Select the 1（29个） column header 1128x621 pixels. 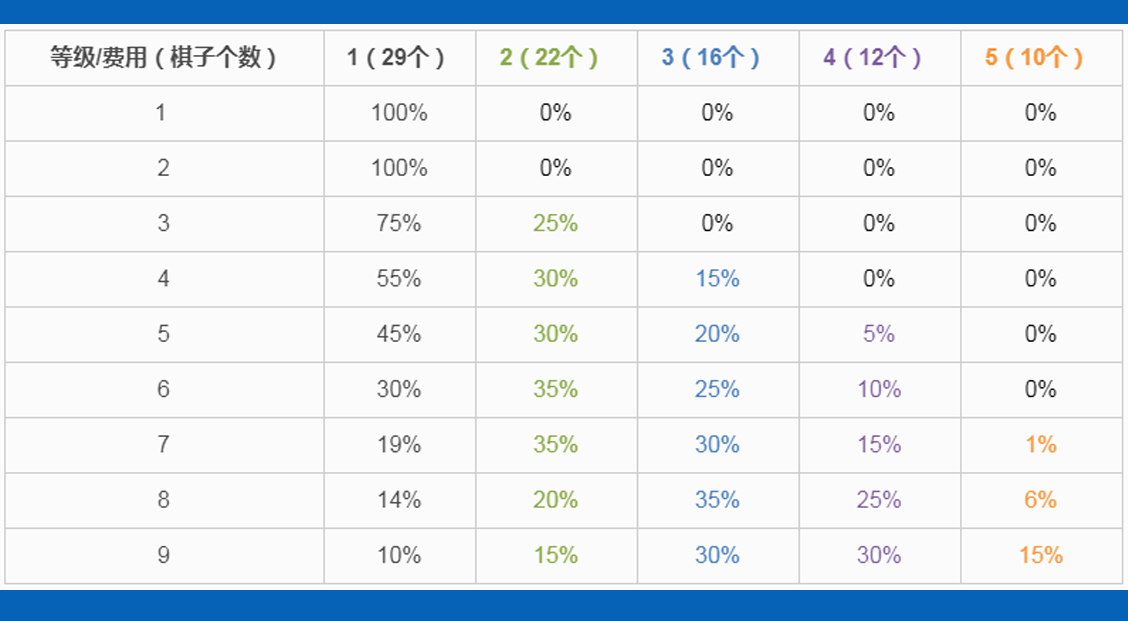(398, 58)
